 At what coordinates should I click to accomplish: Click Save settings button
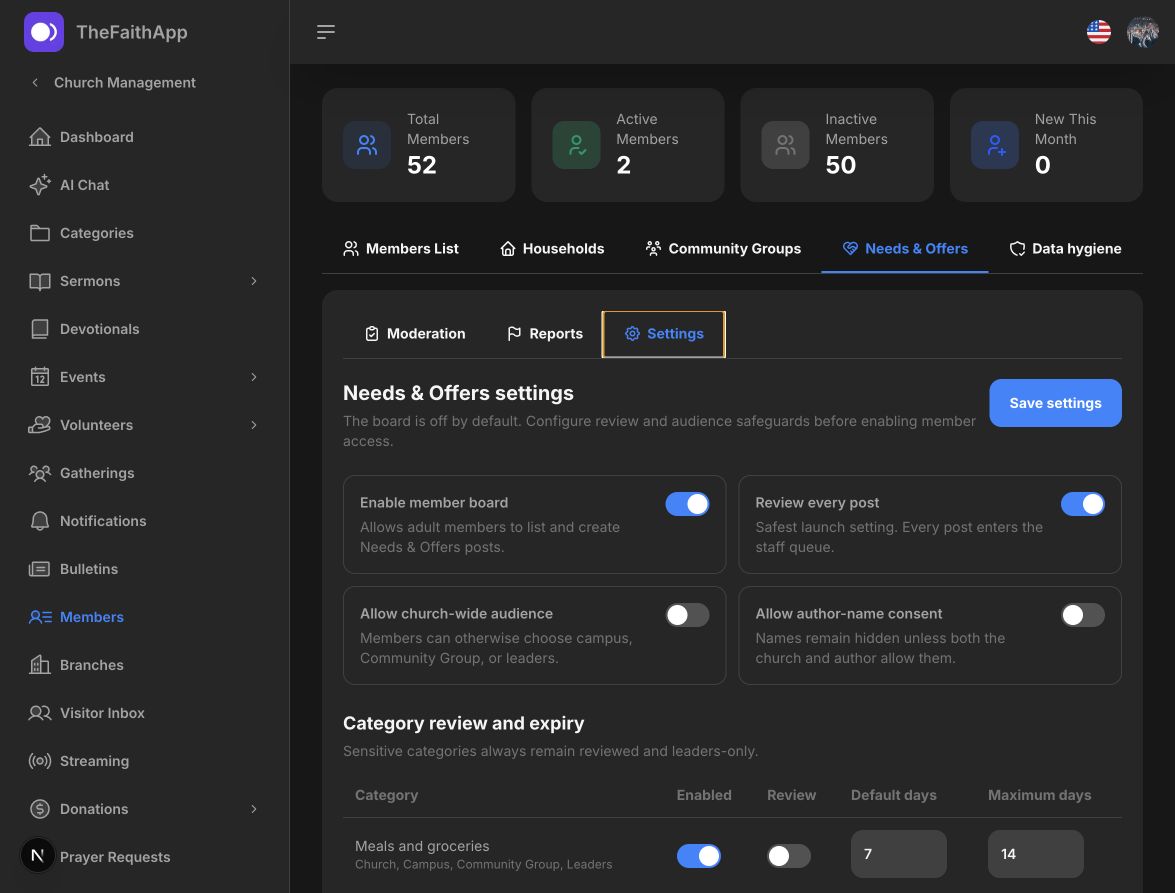point(1055,403)
